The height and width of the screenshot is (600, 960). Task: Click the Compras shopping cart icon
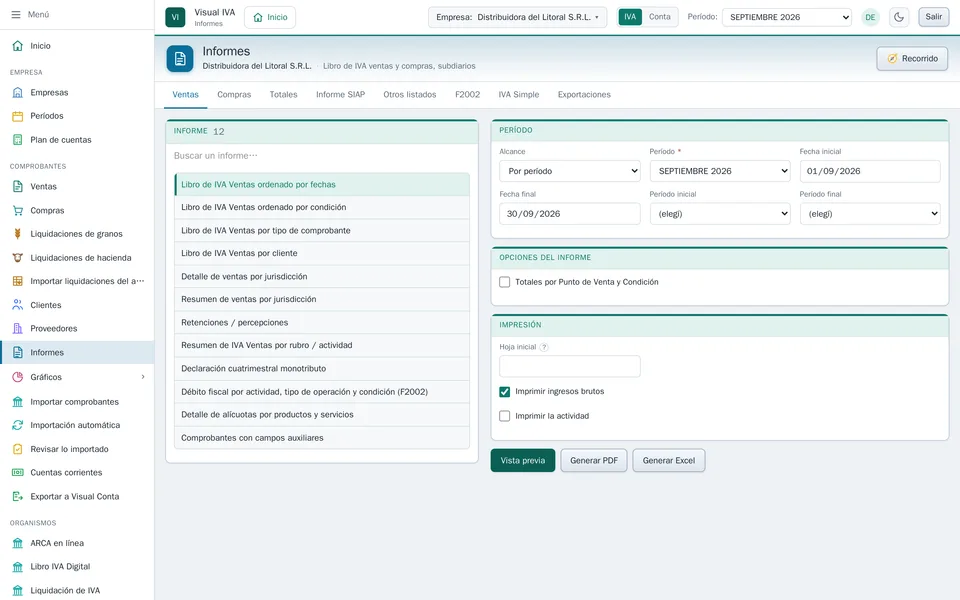coord(18,211)
